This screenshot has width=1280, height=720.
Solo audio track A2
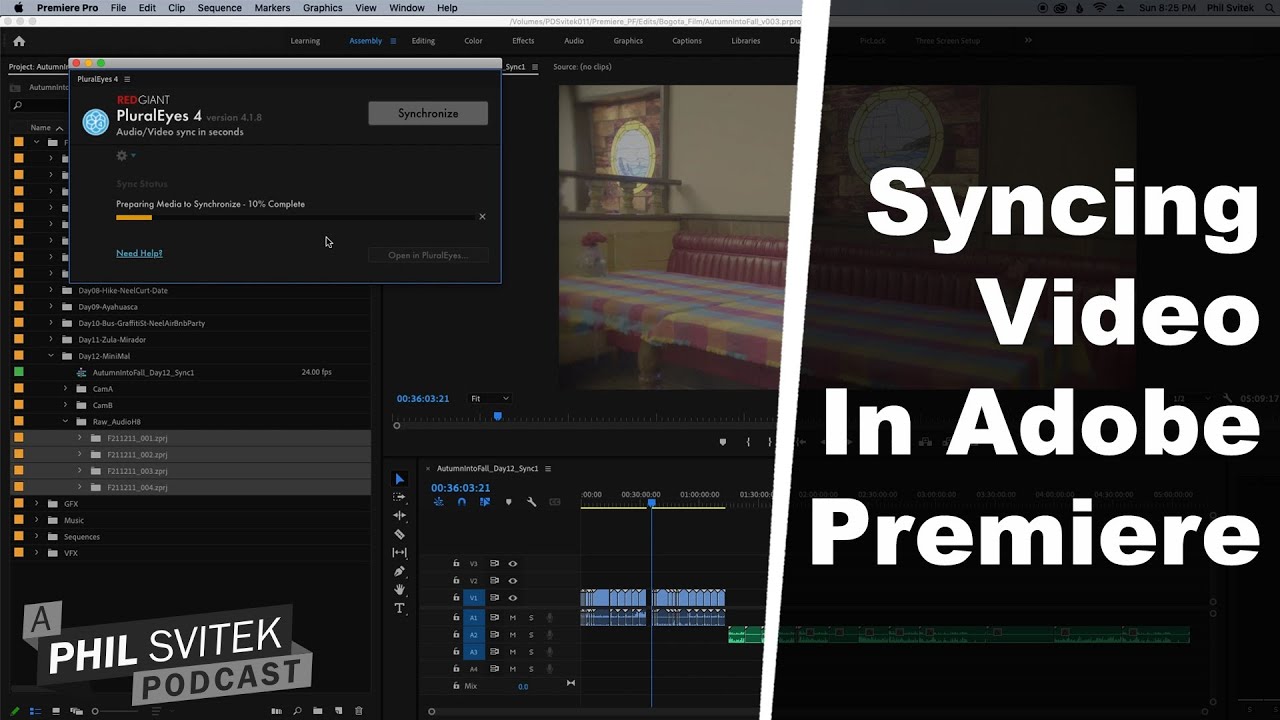click(x=531, y=635)
